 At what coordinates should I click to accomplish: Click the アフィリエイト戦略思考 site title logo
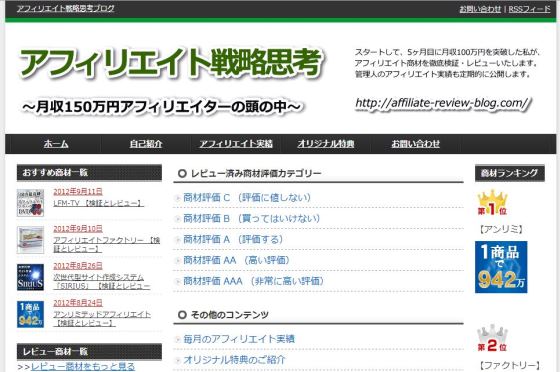pyautogui.click(x=171, y=63)
